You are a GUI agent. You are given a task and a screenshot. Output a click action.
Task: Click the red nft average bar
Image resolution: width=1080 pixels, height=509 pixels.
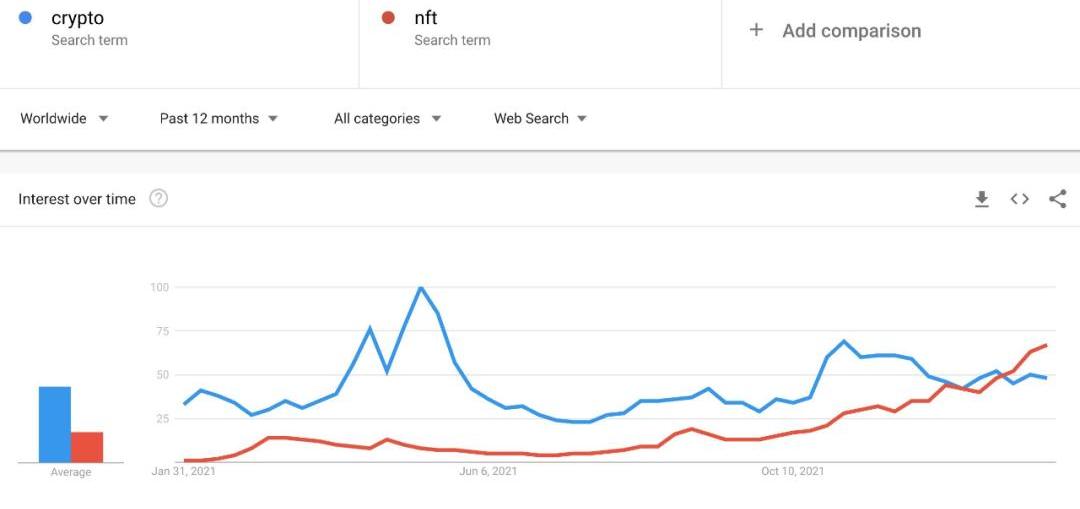coord(87,447)
